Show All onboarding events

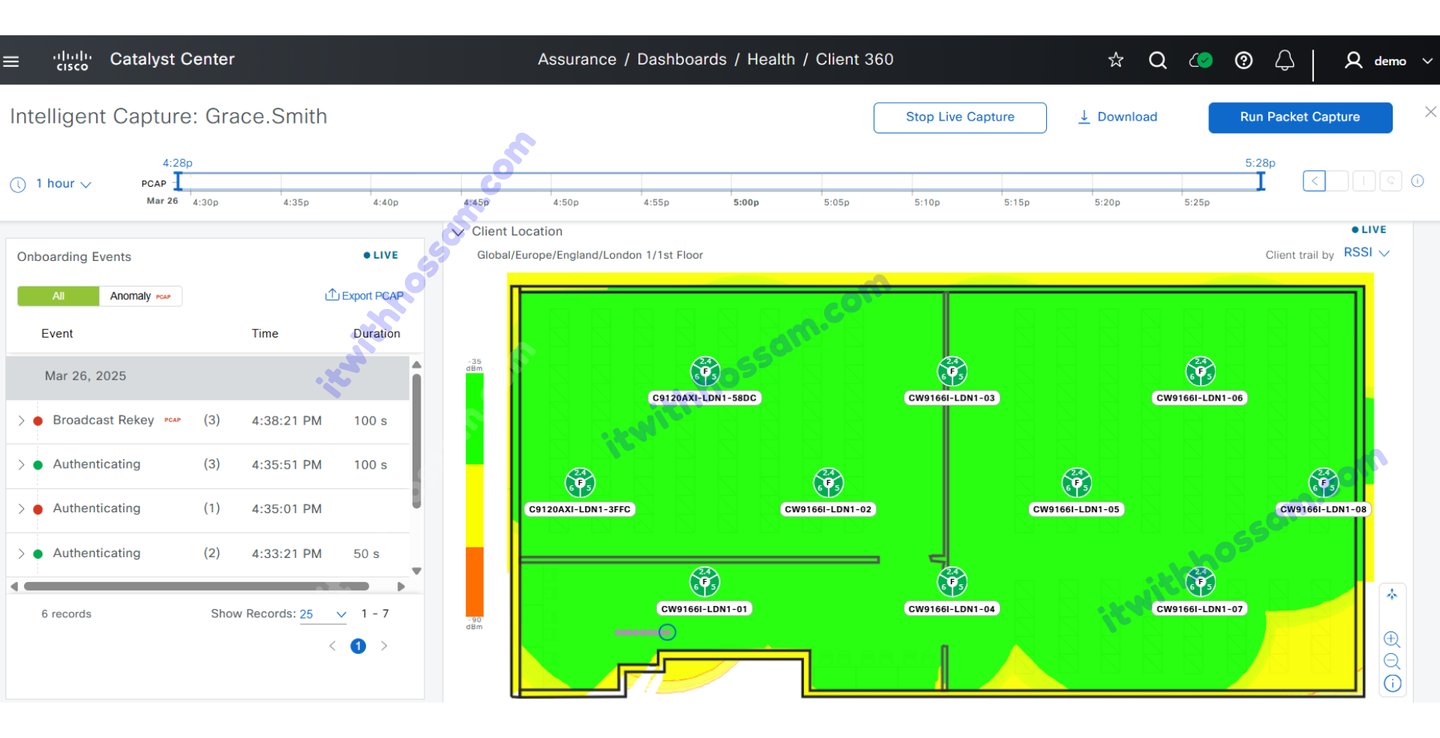58,296
